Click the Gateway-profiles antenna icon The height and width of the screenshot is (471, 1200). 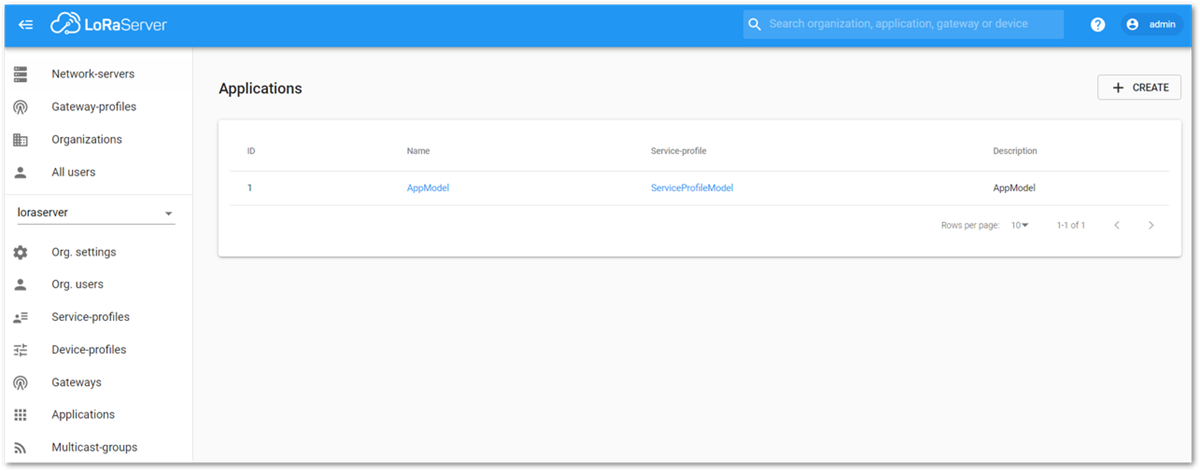click(20, 107)
